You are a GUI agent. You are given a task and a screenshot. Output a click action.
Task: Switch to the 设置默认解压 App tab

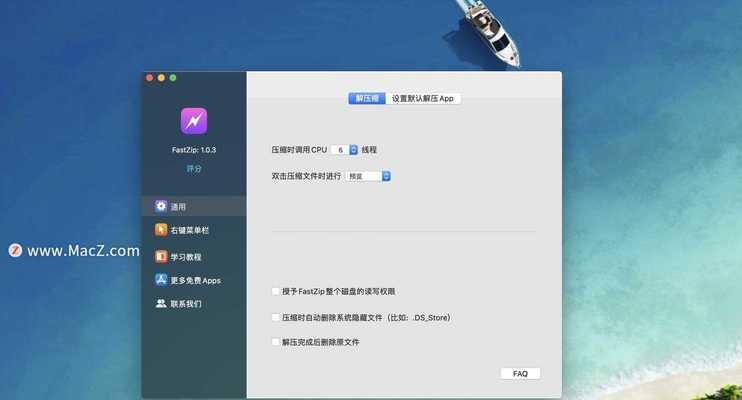[423, 98]
